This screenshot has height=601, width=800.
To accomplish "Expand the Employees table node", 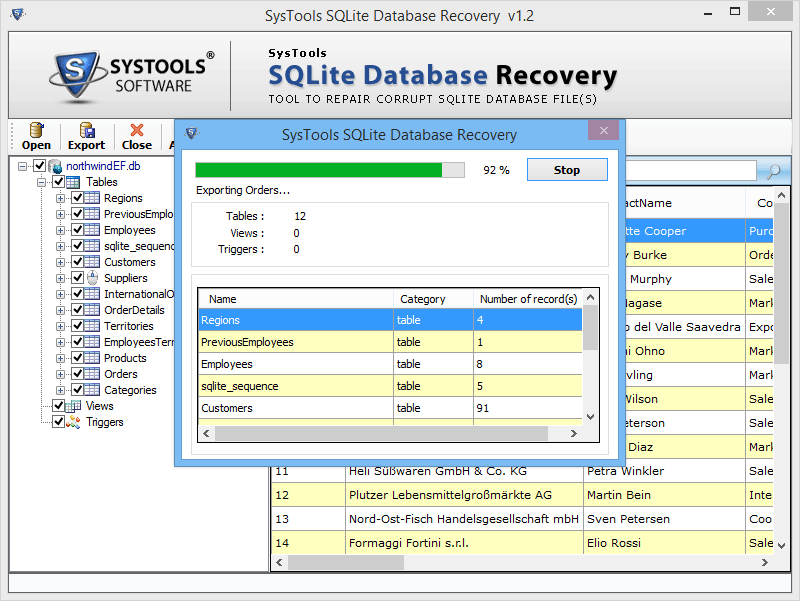I will (60, 231).
